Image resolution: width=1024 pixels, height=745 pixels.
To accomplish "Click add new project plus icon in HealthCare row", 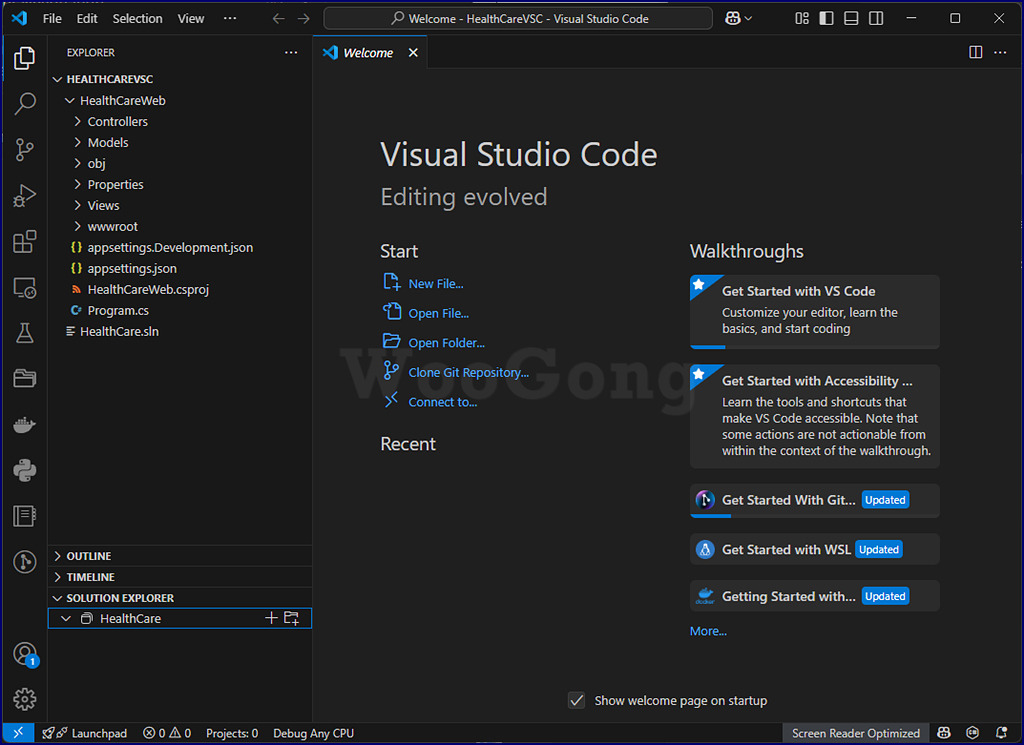I will tap(271, 618).
